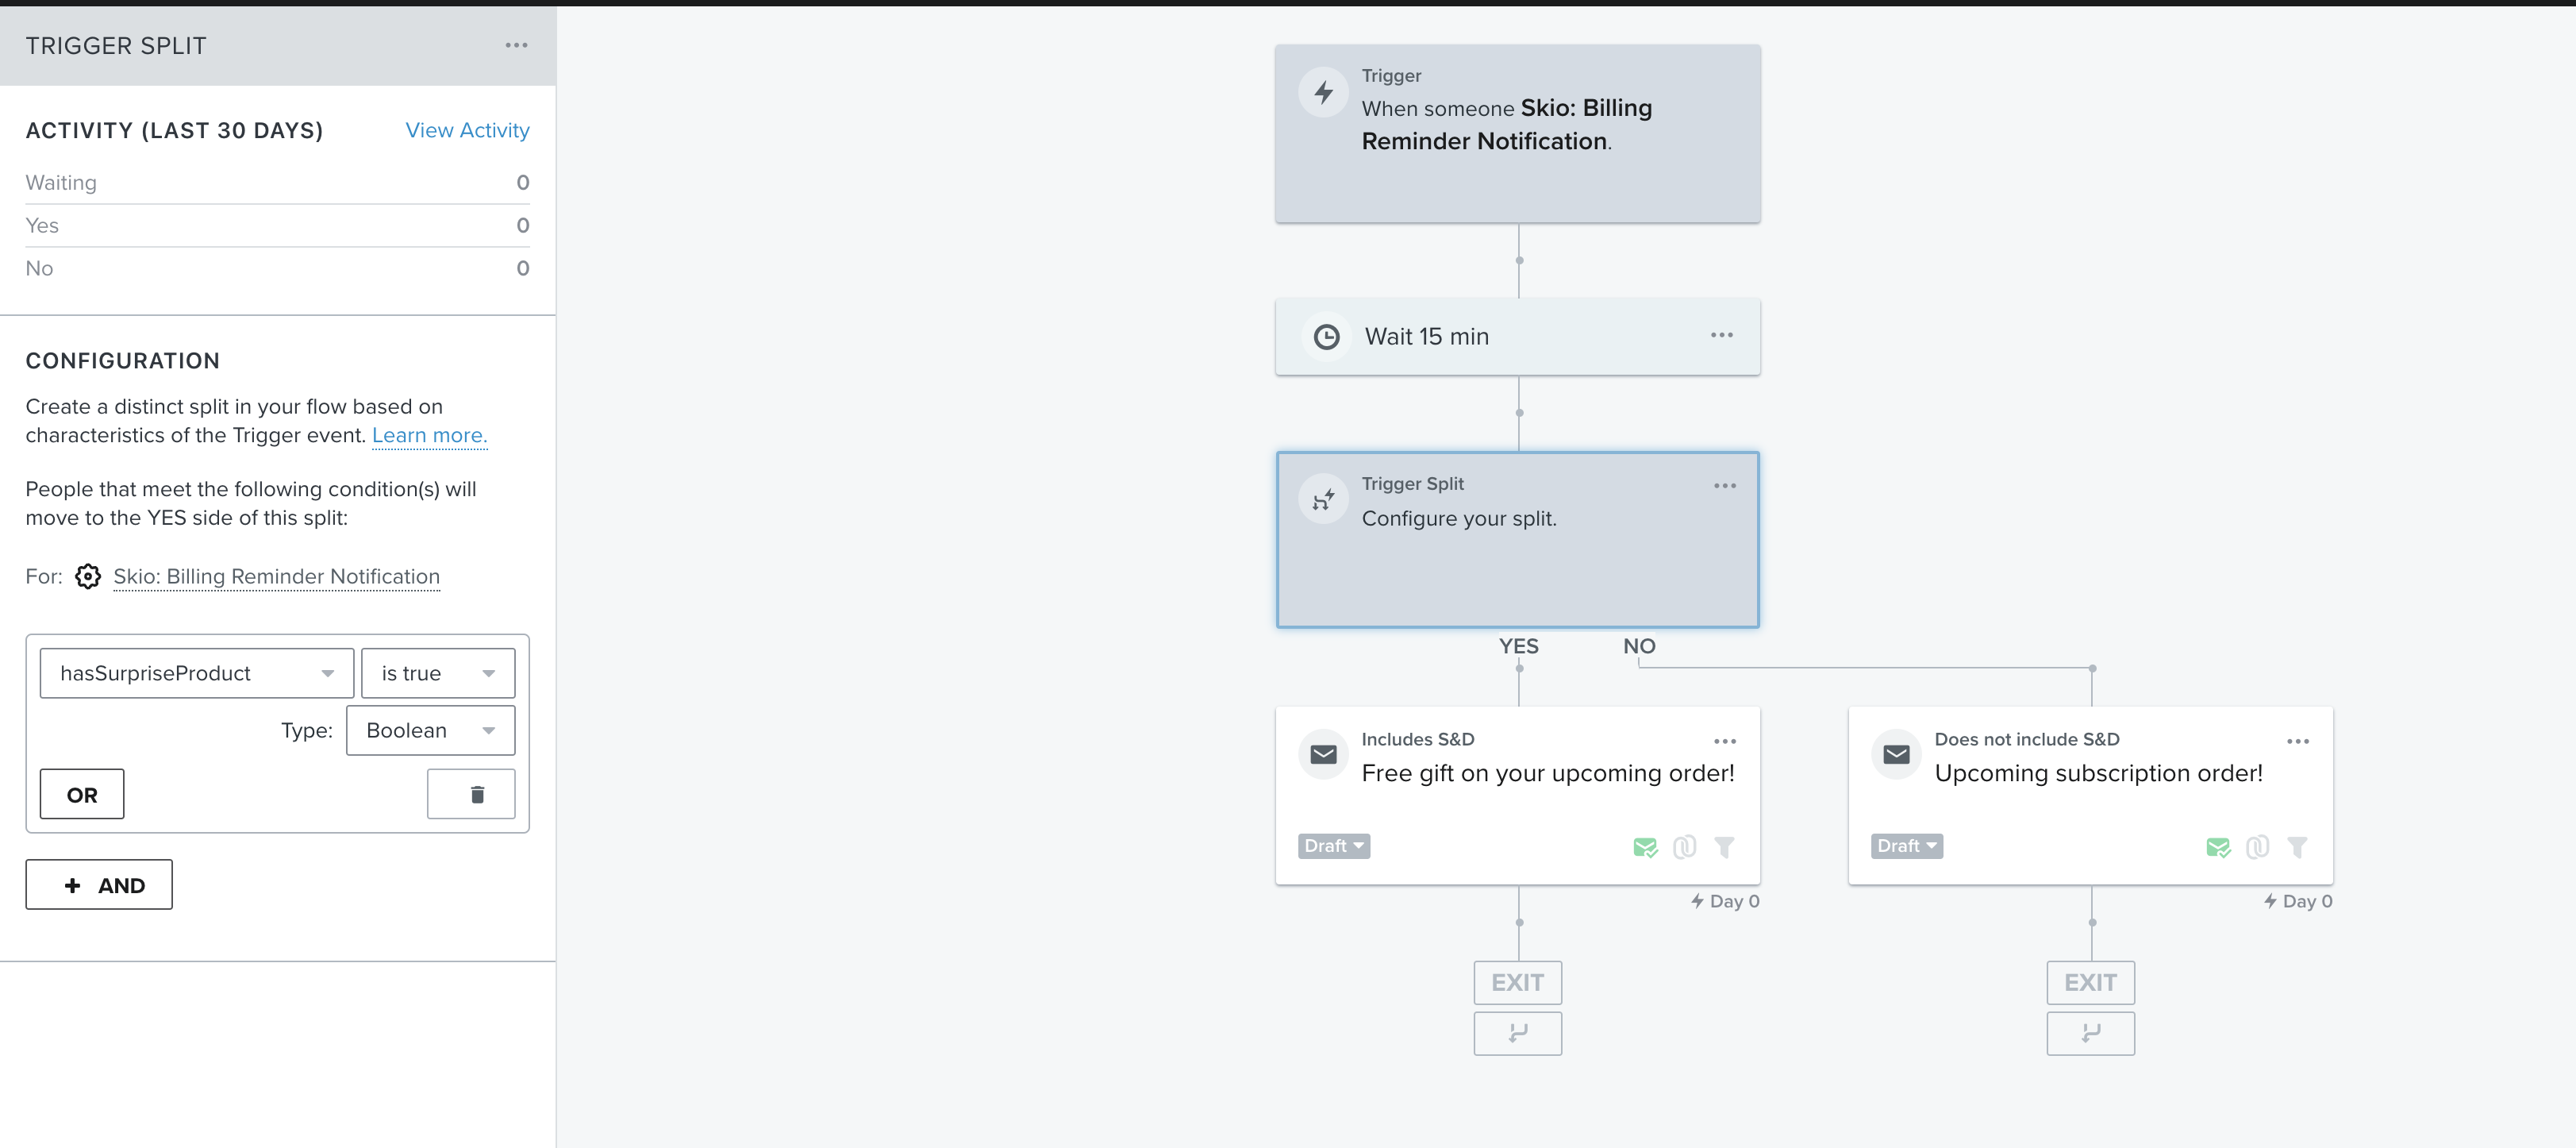Add an AND condition group
The height and width of the screenshot is (1148, 2576).
(x=99, y=885)
